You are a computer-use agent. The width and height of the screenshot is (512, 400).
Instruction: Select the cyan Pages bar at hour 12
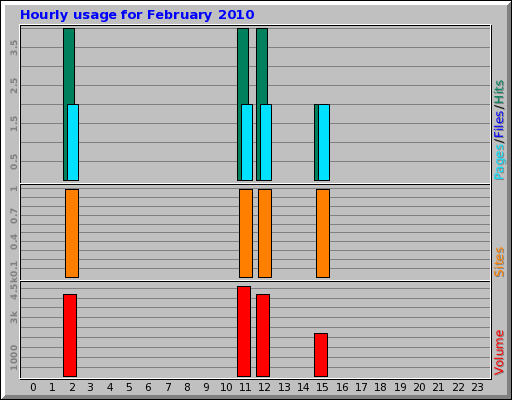click(x=266, y=142)
